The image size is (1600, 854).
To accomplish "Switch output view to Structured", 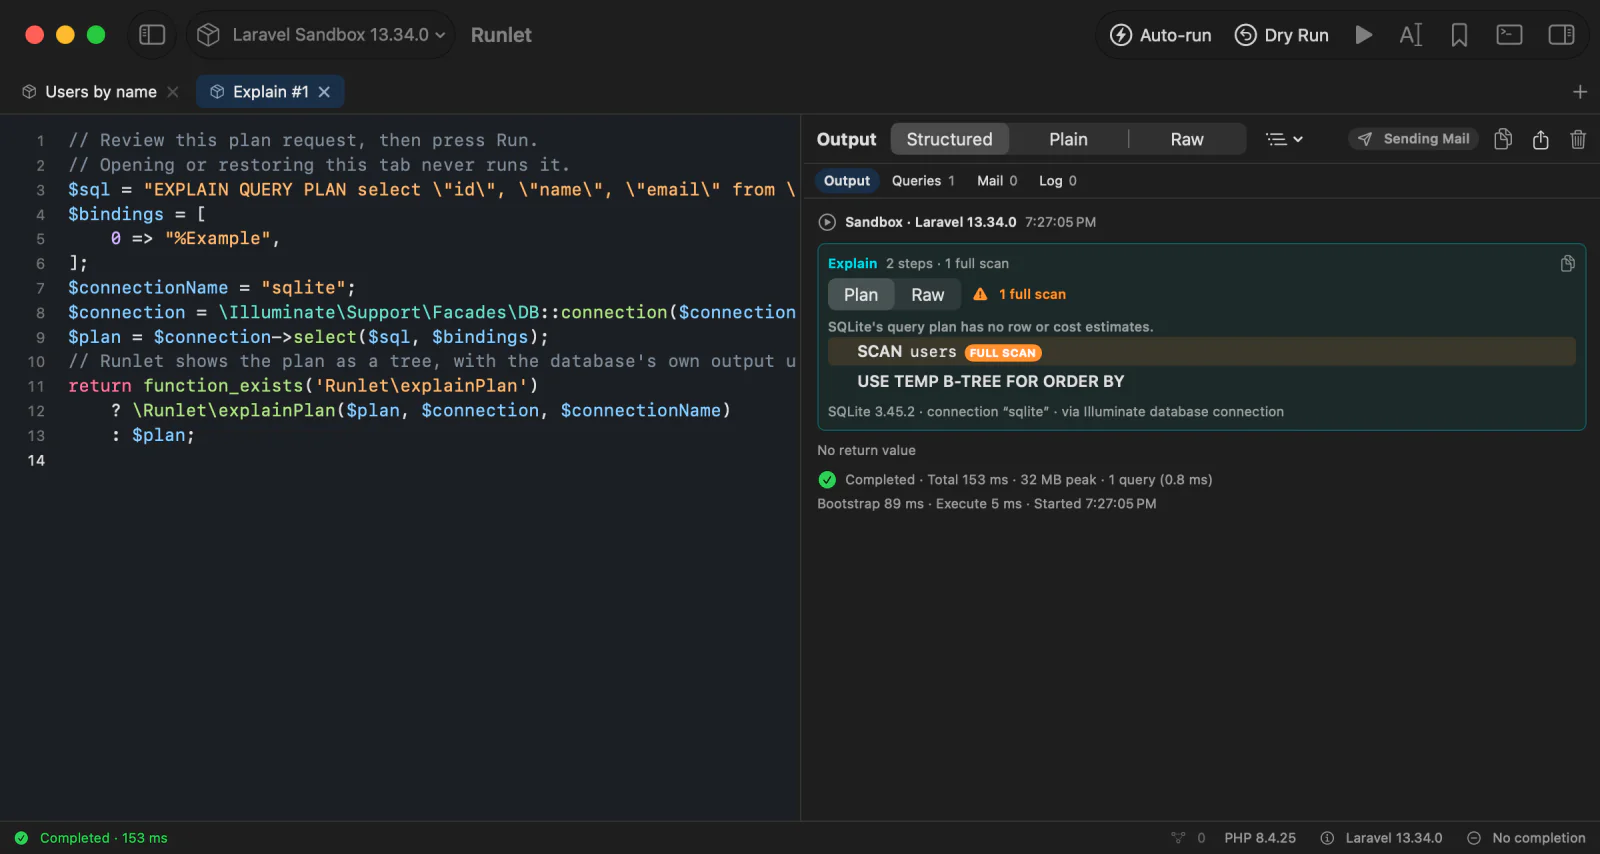I will (950, 139).
